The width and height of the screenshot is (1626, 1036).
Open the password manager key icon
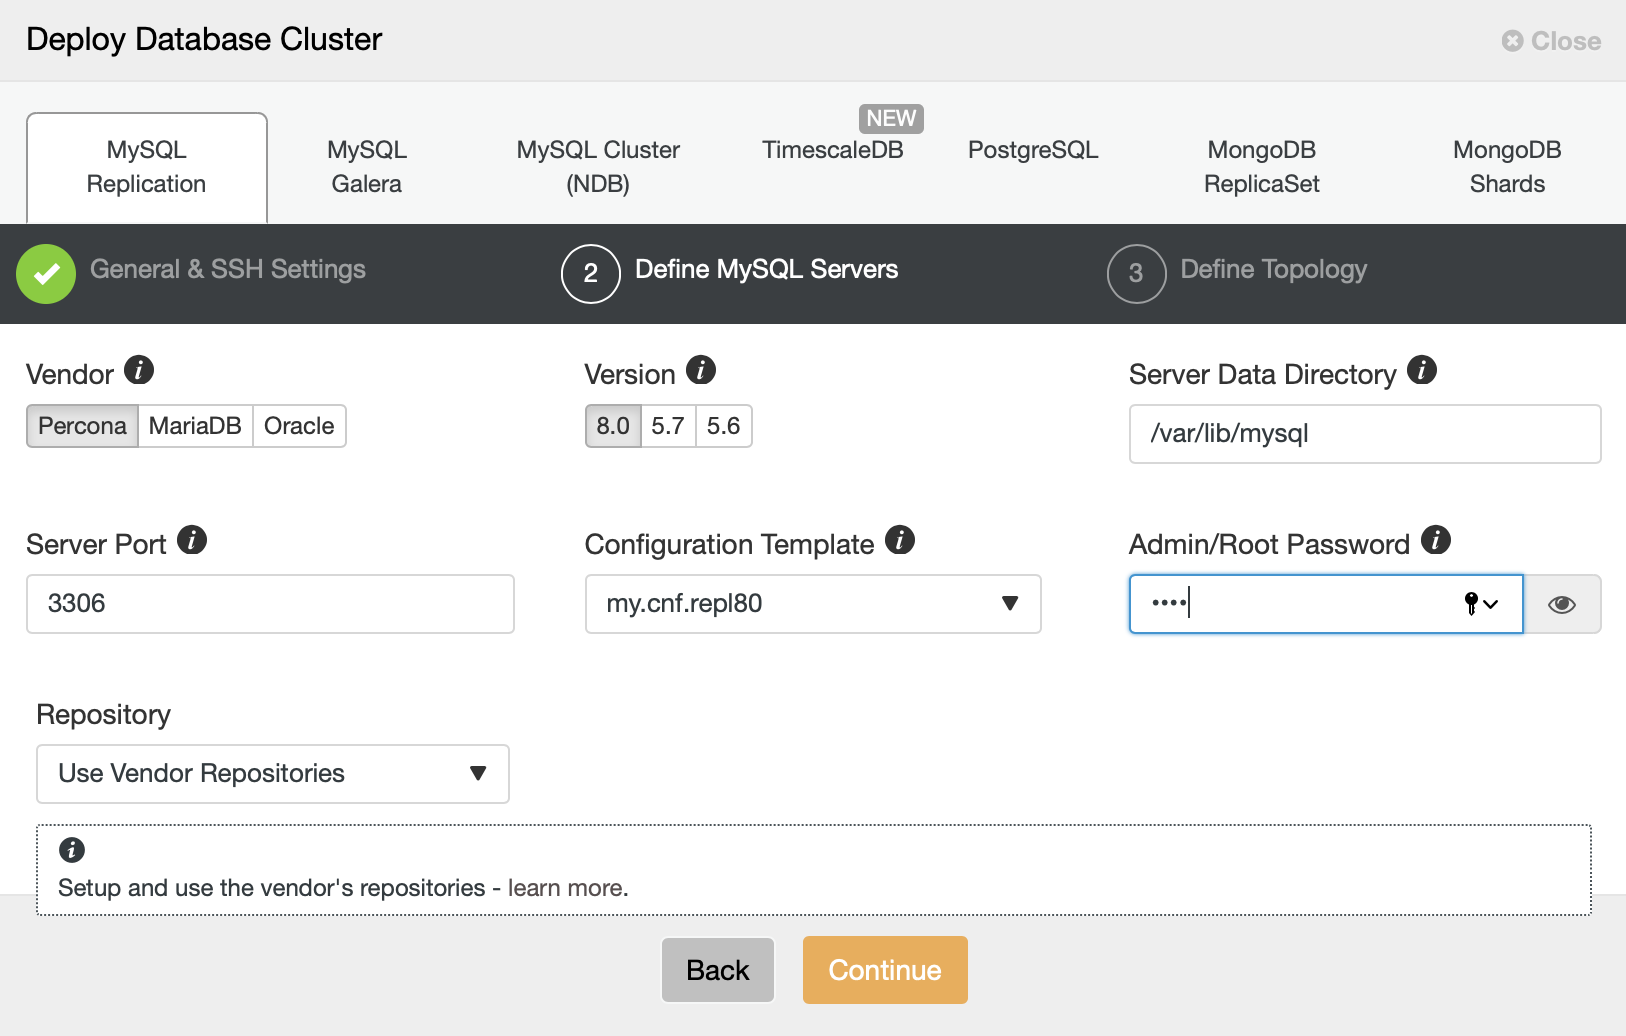click(x=1480, y=603)
